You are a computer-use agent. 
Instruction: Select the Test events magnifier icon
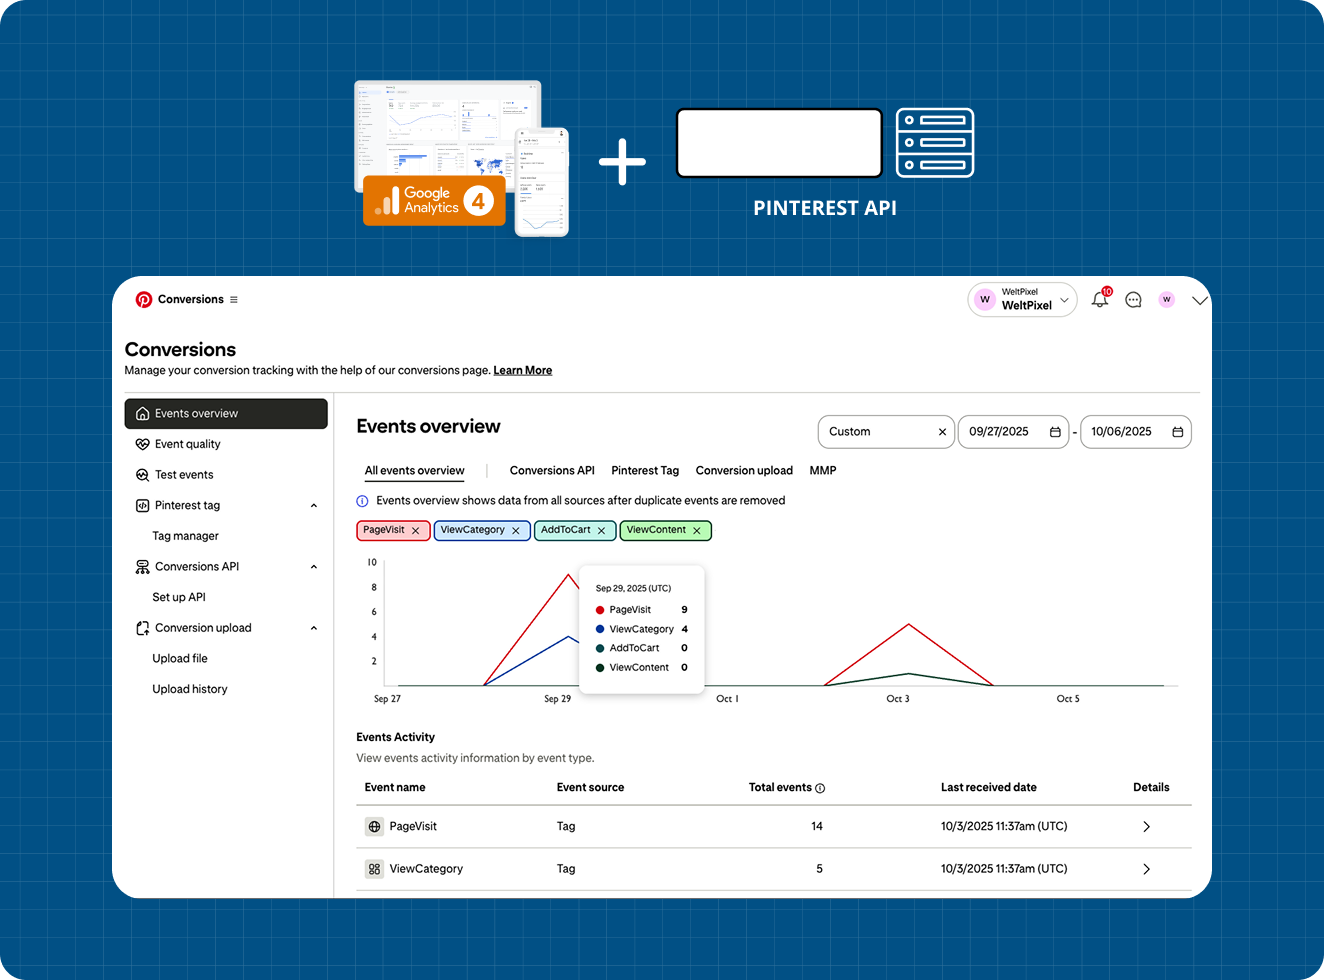(x=142, y=474)
